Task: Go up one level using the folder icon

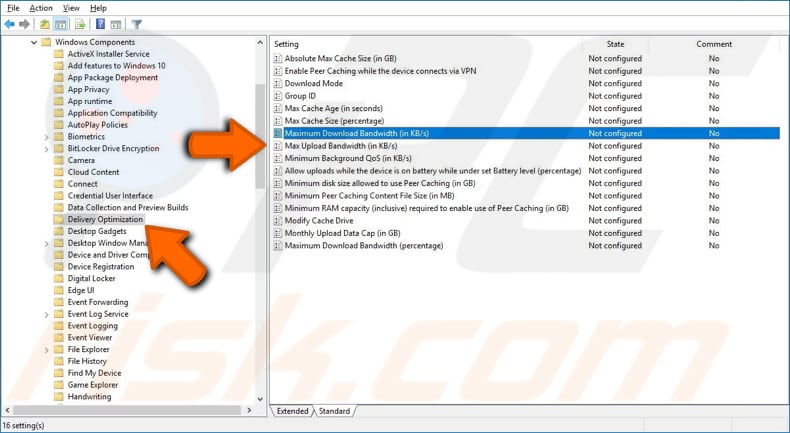Action: pos(45,24)
